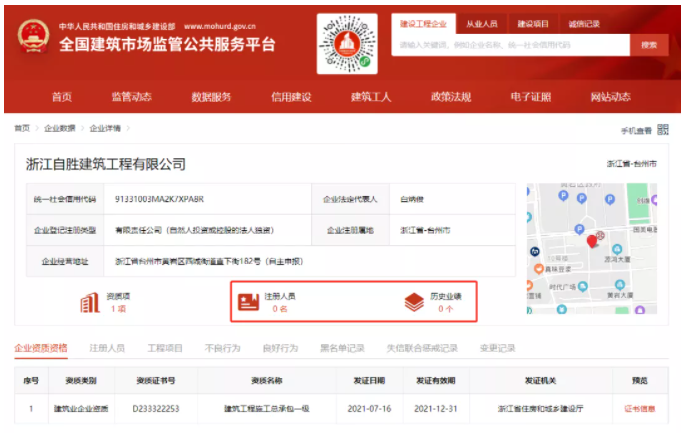The height and width of the screenshot is (433, 684).
Task: Select the 从业人员 search tab
Action: pyautogui.click(x=482, y=24)
